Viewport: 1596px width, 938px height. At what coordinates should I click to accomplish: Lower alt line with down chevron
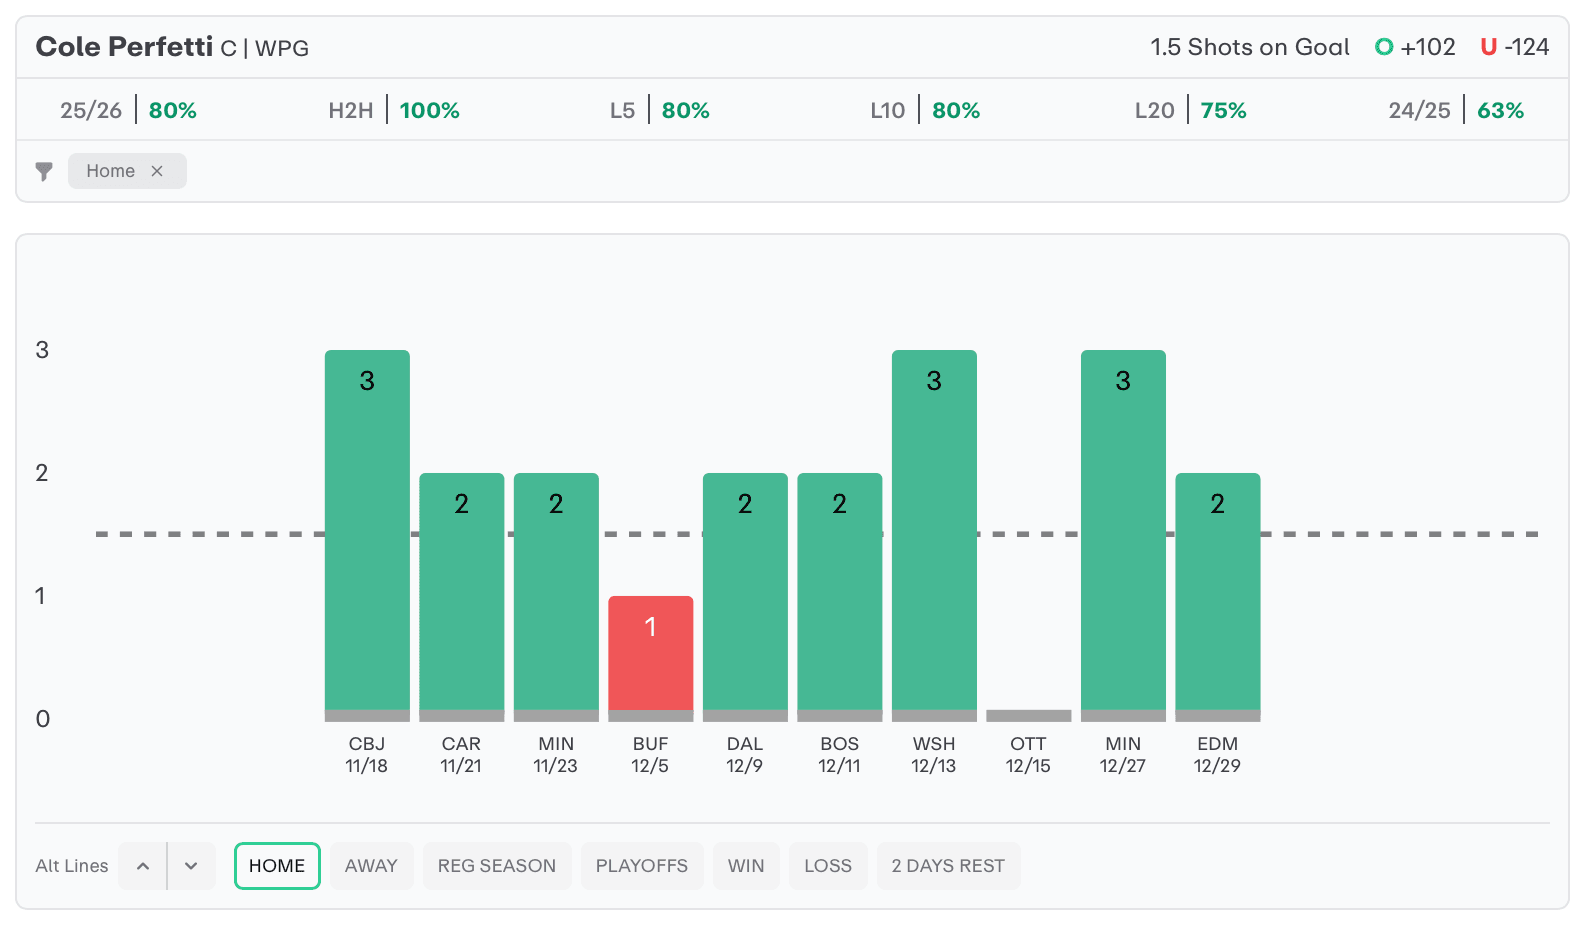(x=192, y=866)
